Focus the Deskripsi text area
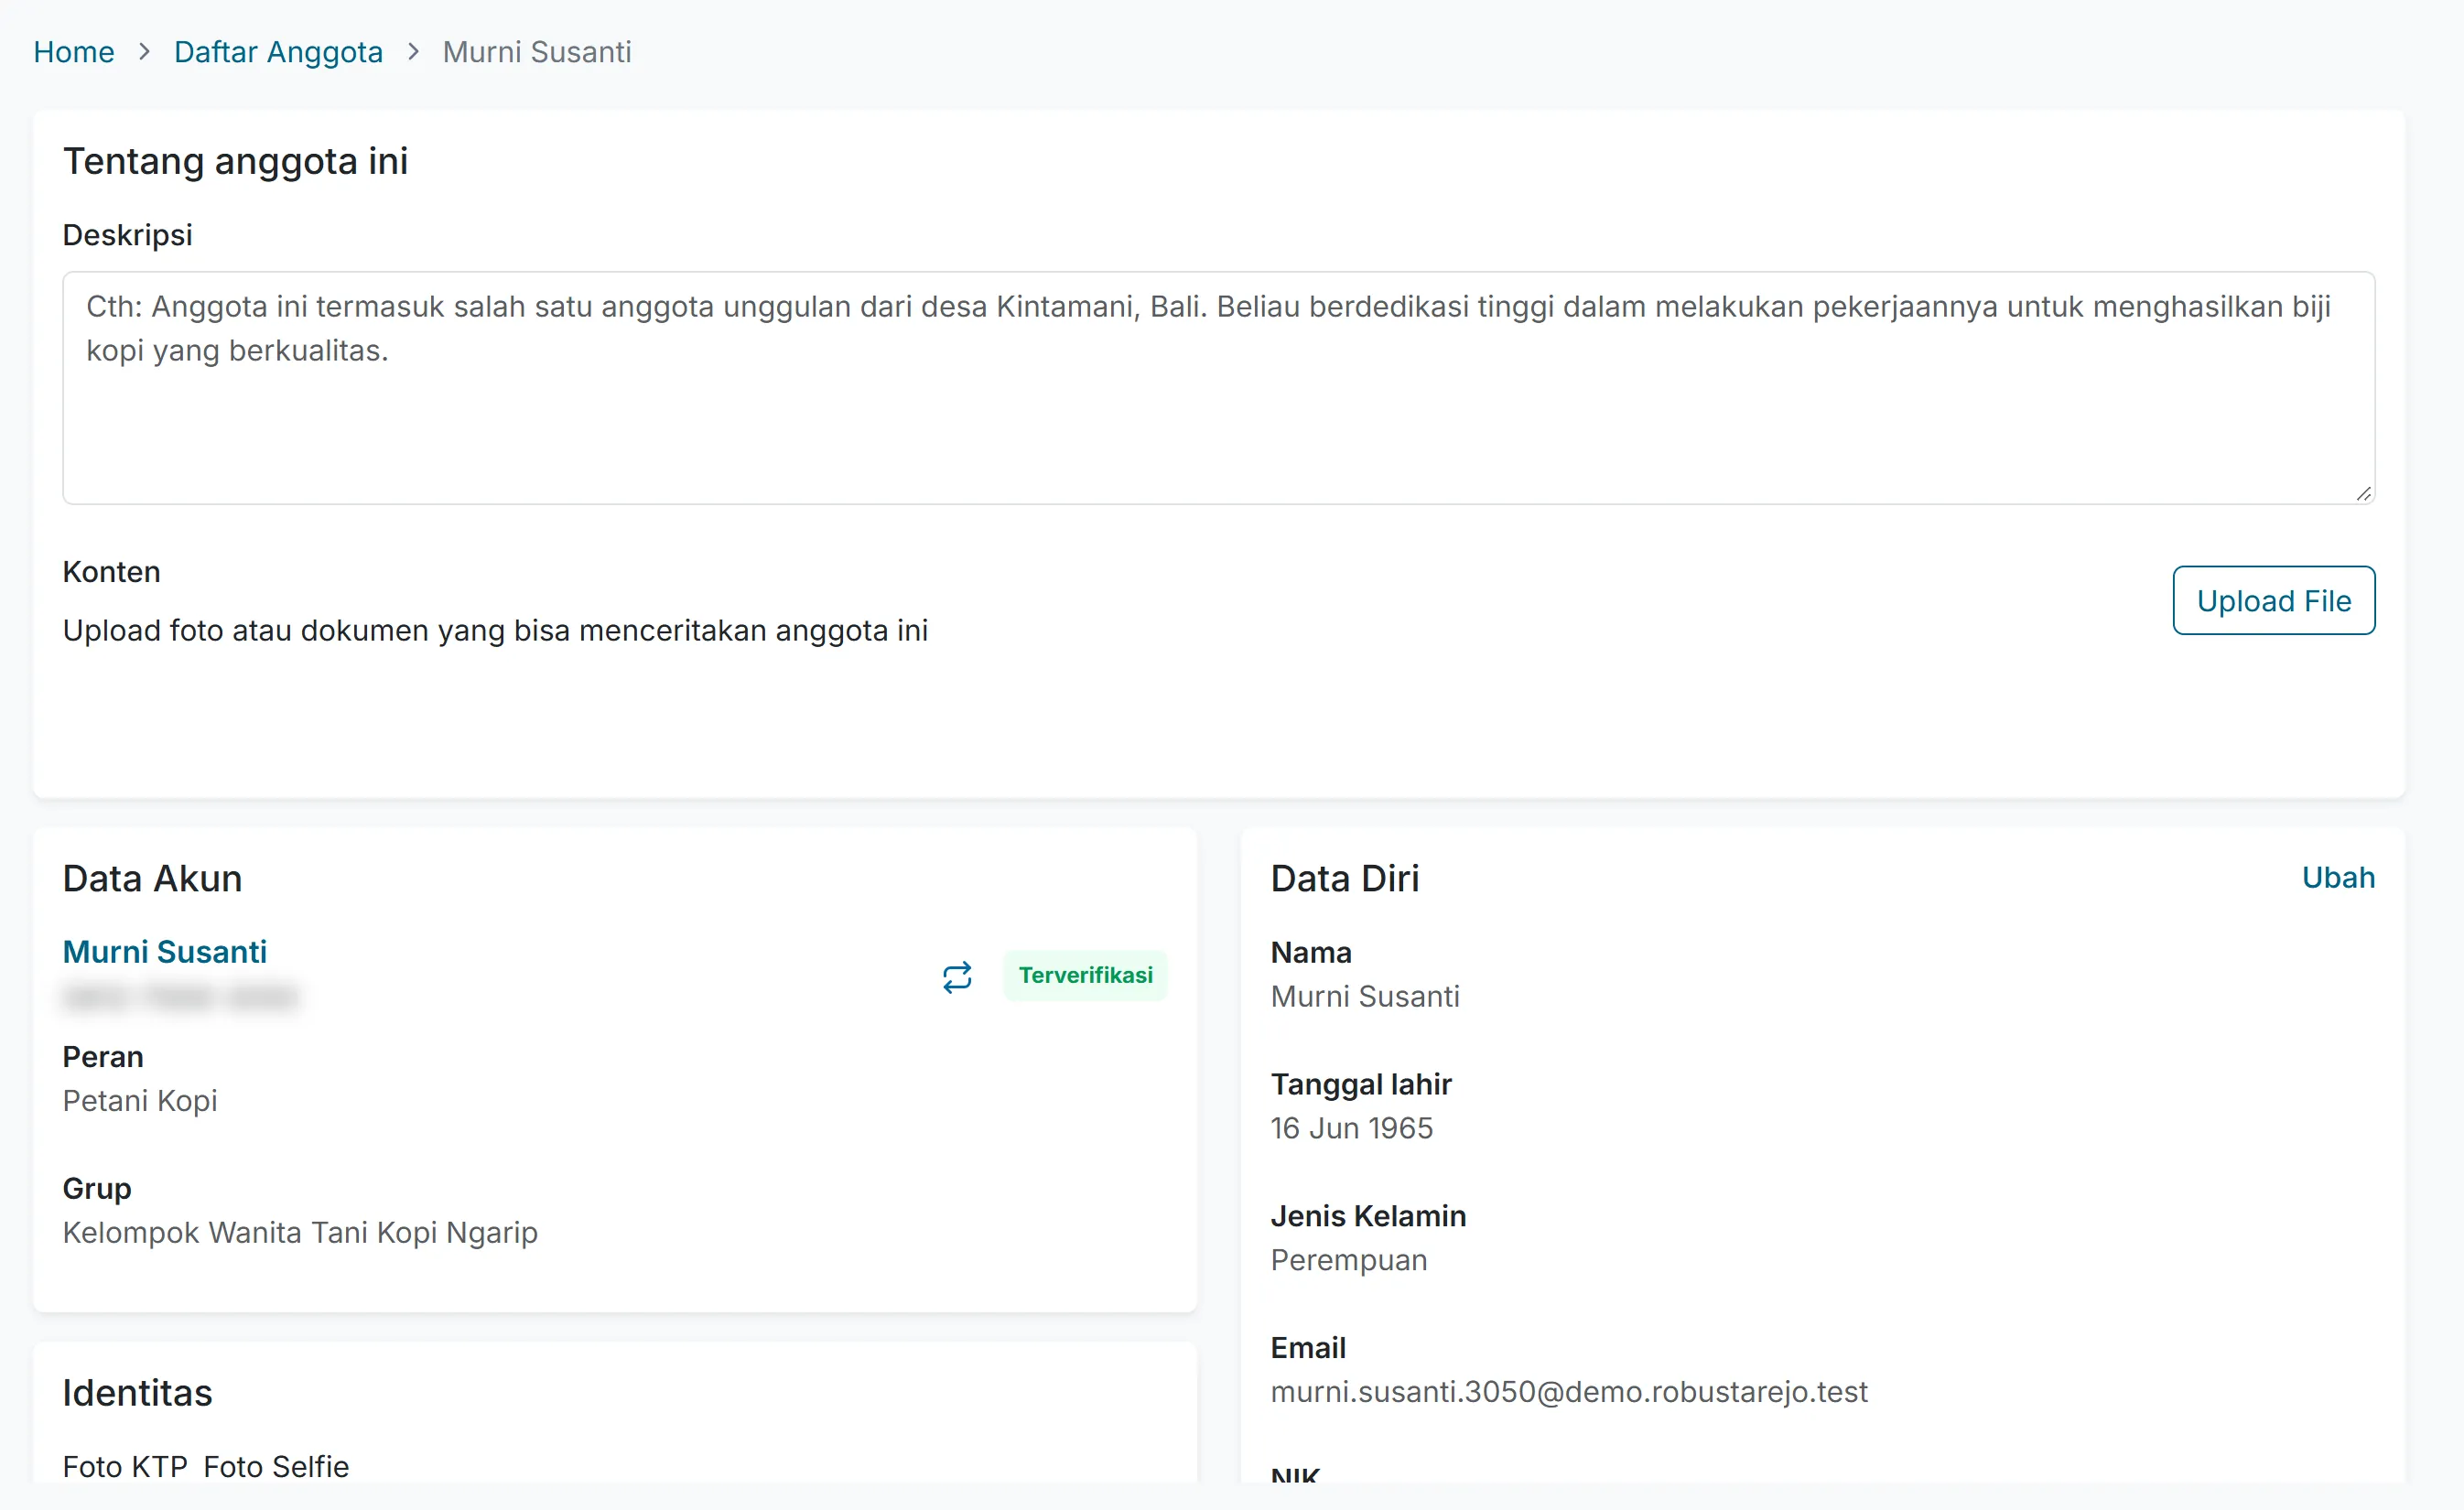The height and width of the screenshot is (1510, 2464). pos(1218,388)
